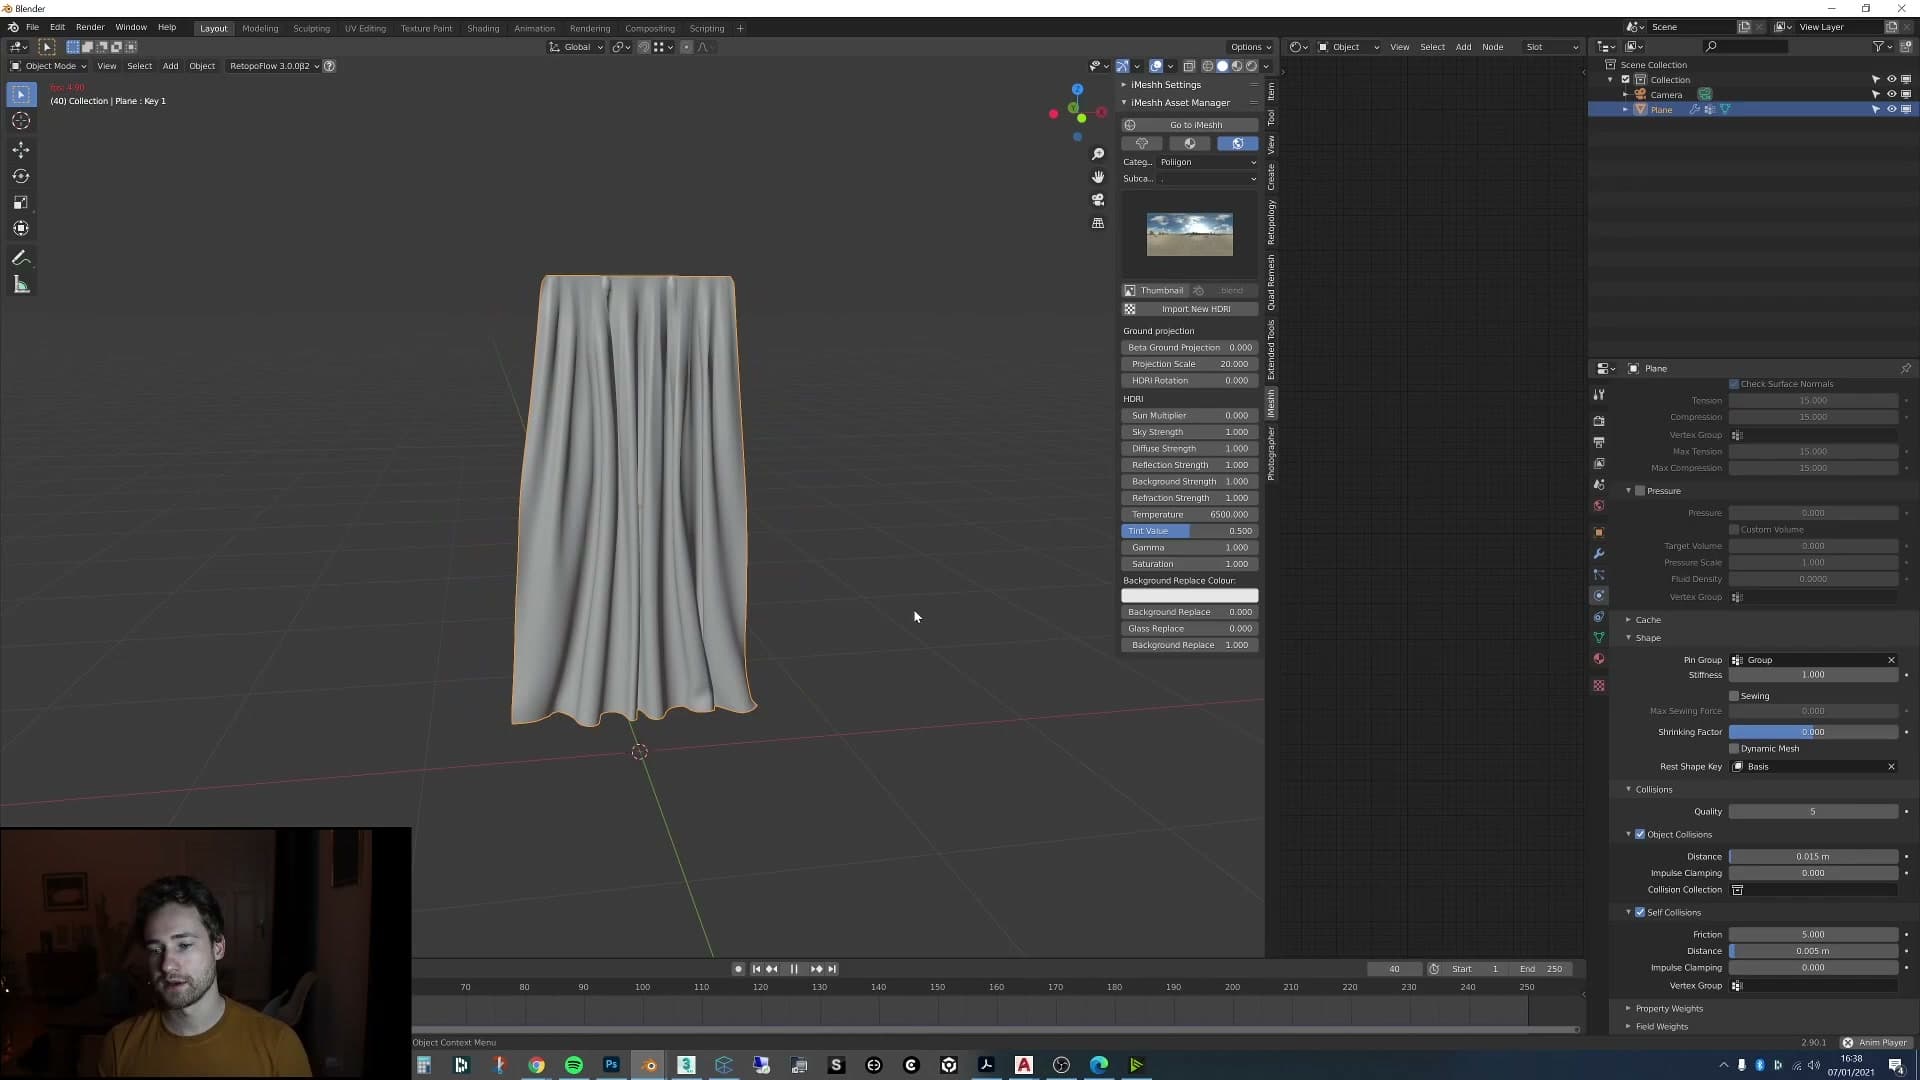Select the Transform tool
This screenshot has width=1920, height=1080.
tap(21, 228)
